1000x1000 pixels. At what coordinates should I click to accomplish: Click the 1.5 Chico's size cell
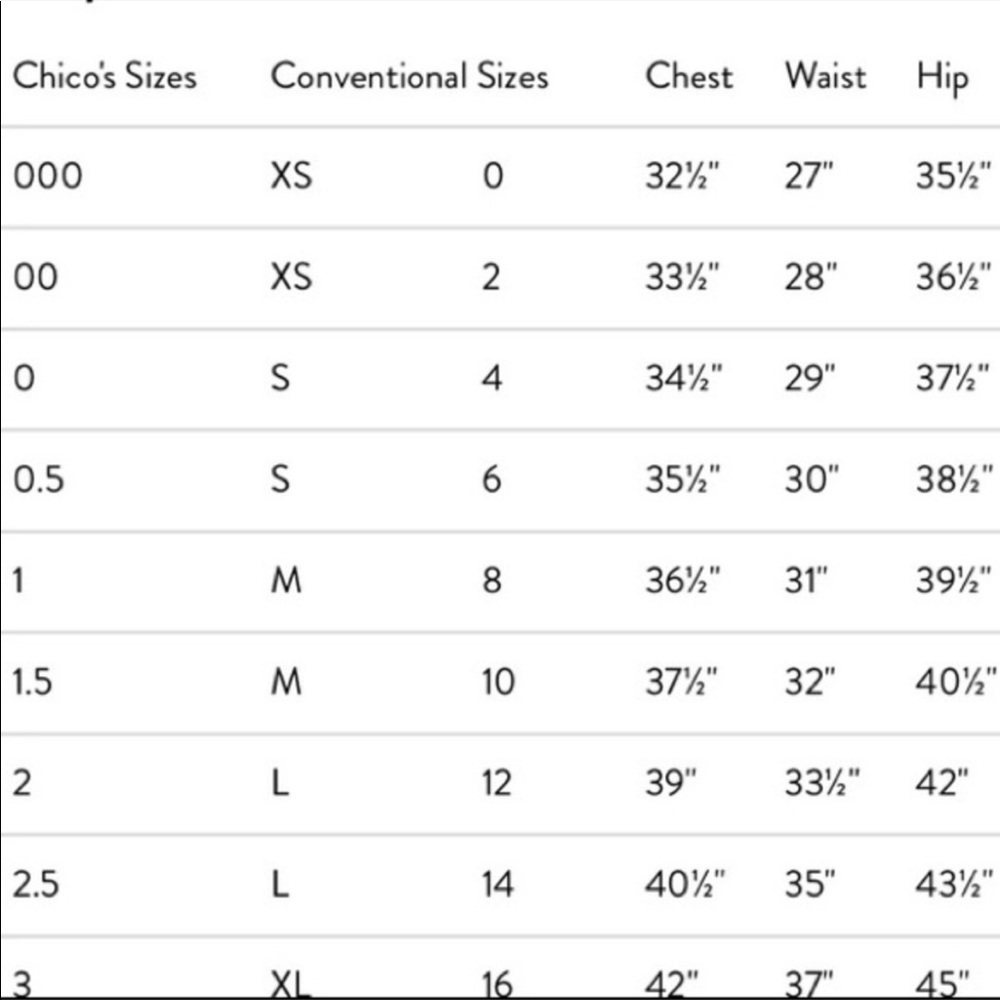point(32,682)
